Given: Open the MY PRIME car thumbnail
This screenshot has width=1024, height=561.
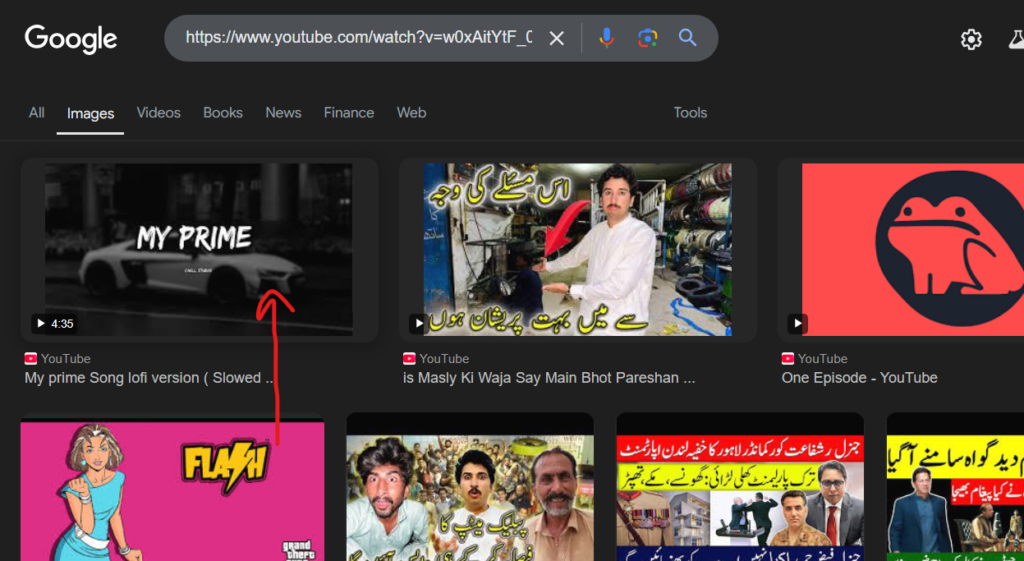Looking at the screenshot, I should tap(199, 249).
